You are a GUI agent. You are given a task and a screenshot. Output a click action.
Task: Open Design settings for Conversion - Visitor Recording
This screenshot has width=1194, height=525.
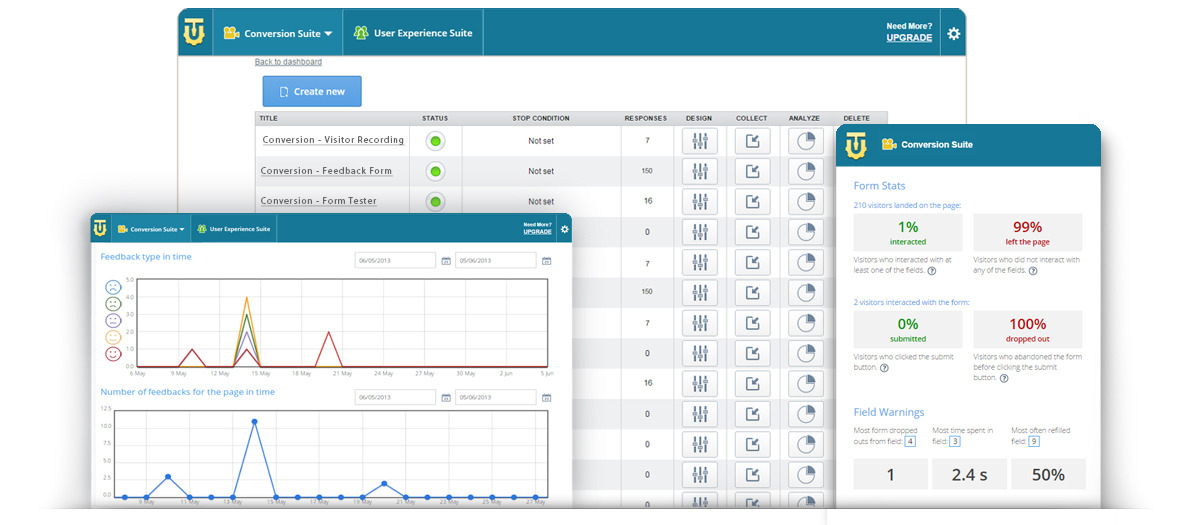coord(700,141)
